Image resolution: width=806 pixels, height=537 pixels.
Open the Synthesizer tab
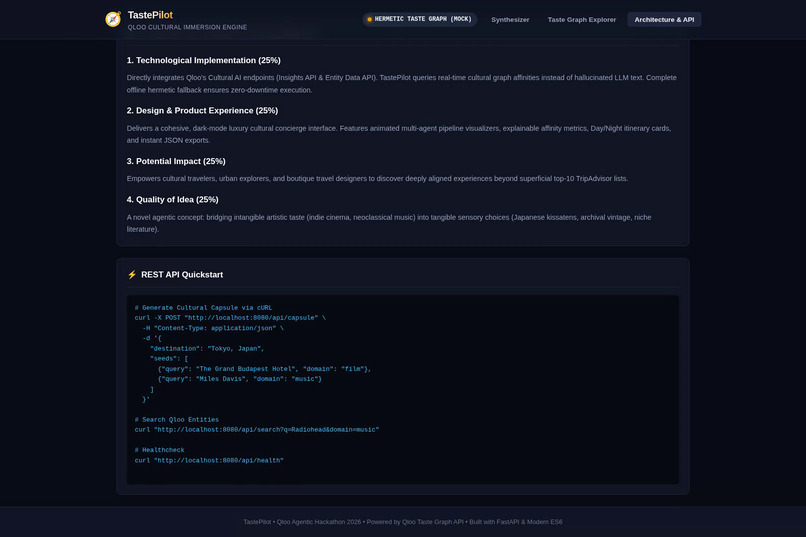pos(510,20)
